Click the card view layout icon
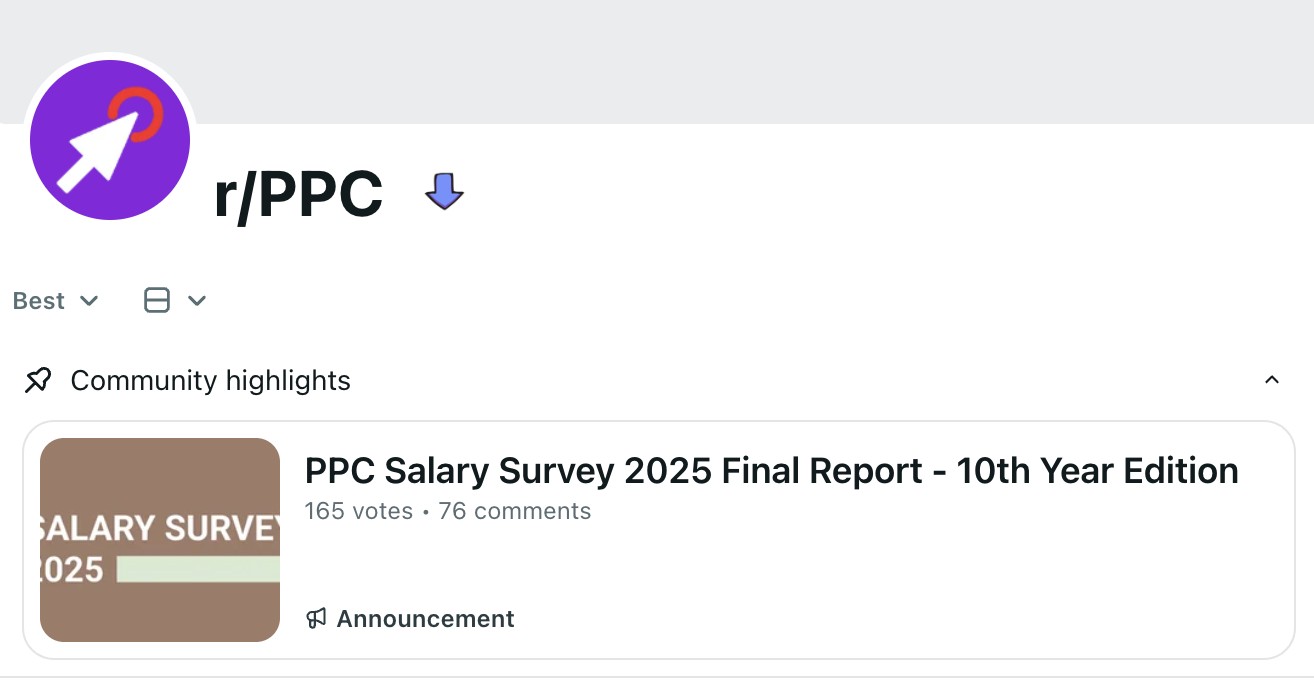 click(157, 300)
